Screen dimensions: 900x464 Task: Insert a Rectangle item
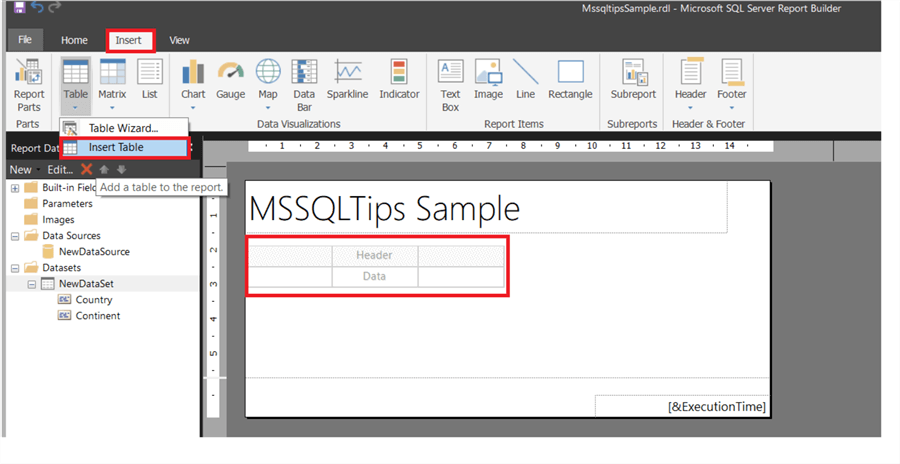(571, 79)
